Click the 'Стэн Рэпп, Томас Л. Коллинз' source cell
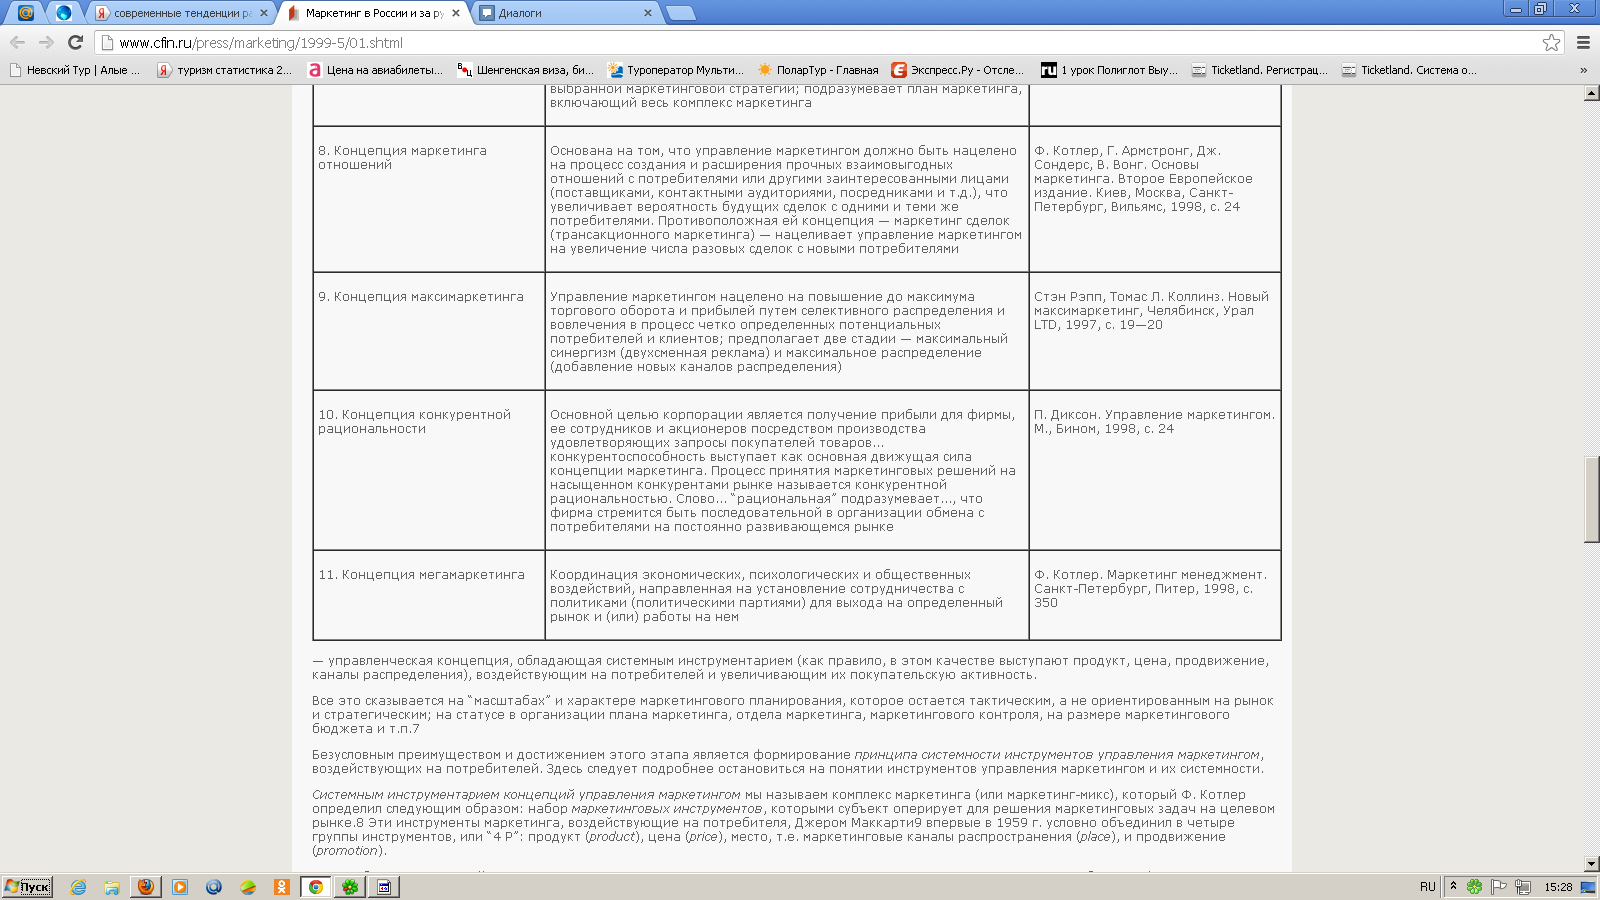The height and width of the screenshot is (900, 1600). (1155, 331)
